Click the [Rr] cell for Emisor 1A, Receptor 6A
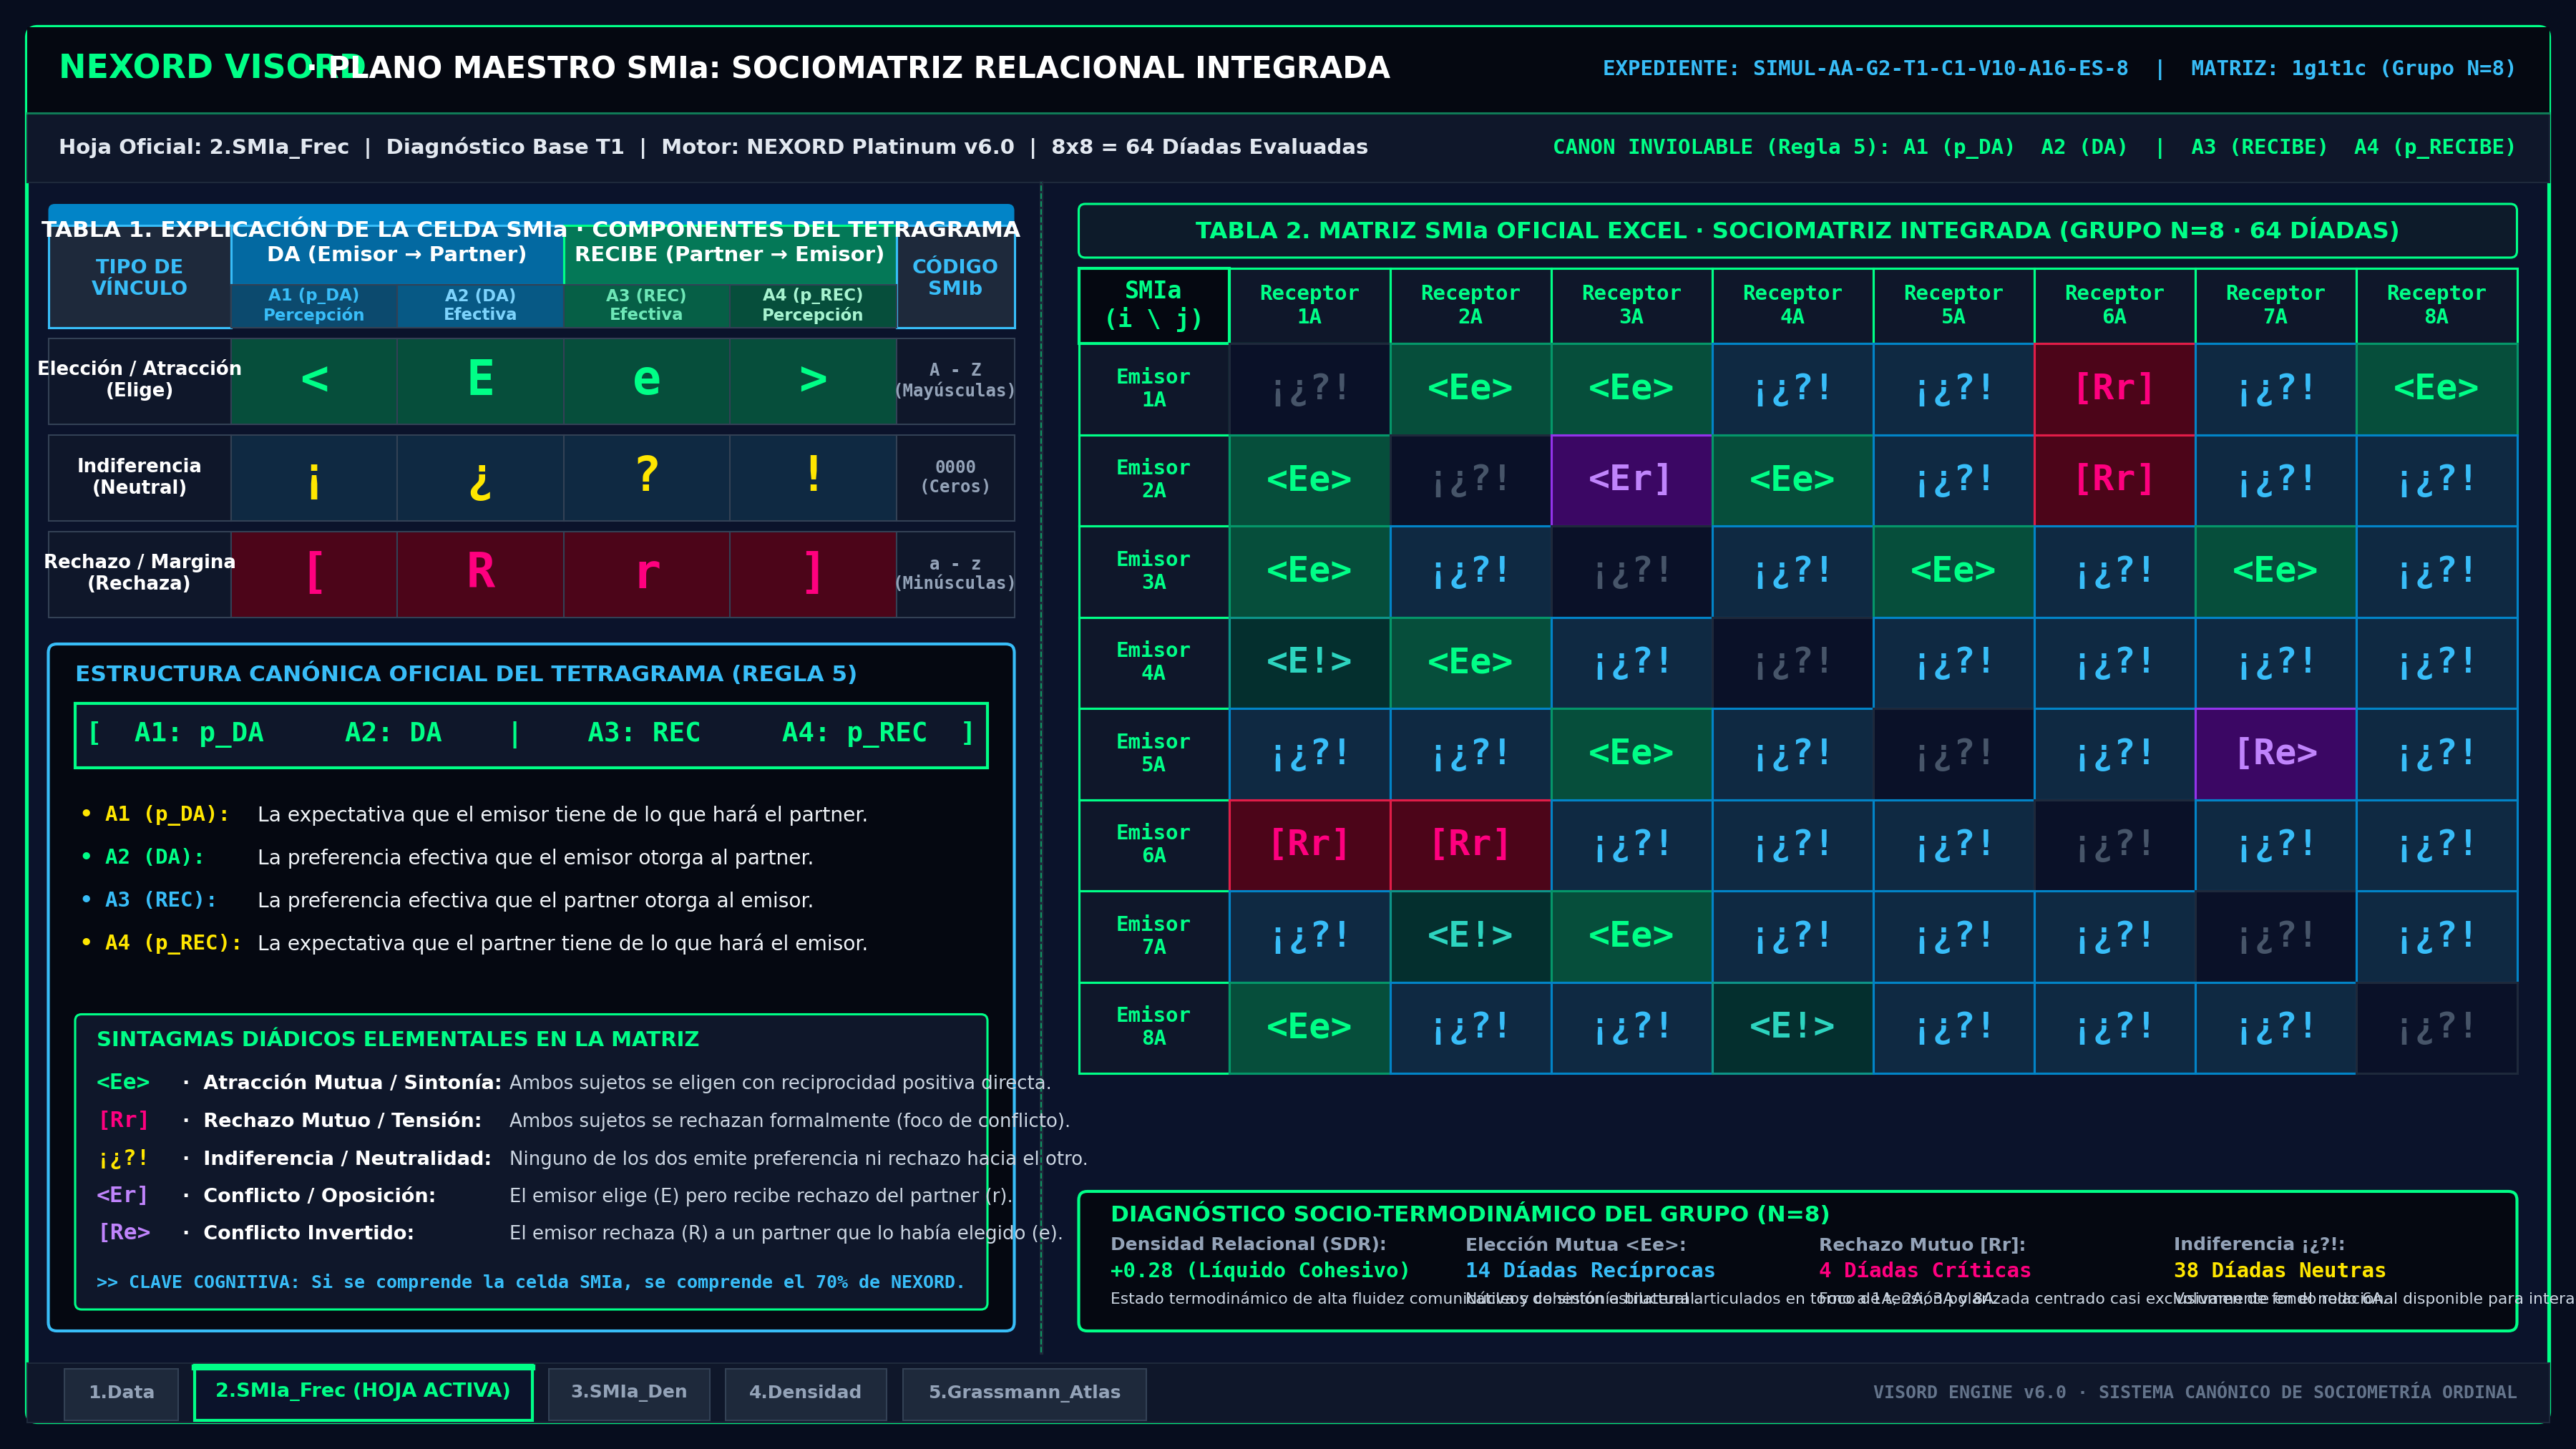Screen dimensions: 2576x1449 point(2114,389)
